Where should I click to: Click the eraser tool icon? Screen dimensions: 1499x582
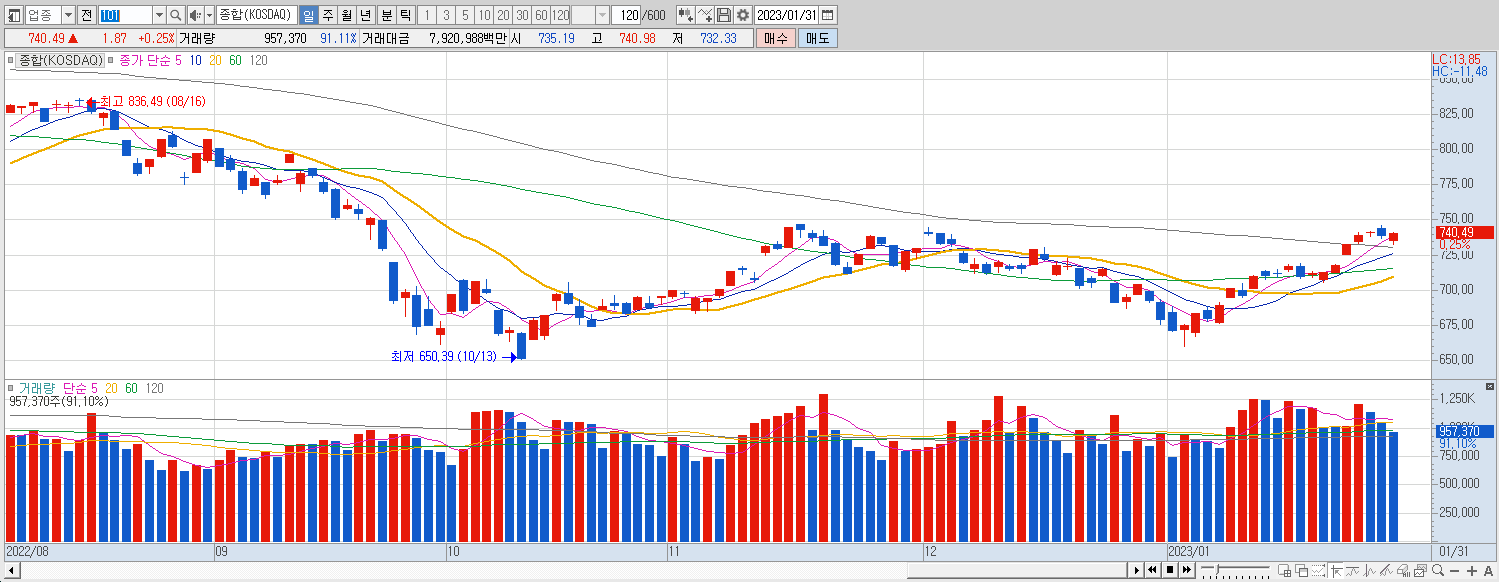(1404, 571)
